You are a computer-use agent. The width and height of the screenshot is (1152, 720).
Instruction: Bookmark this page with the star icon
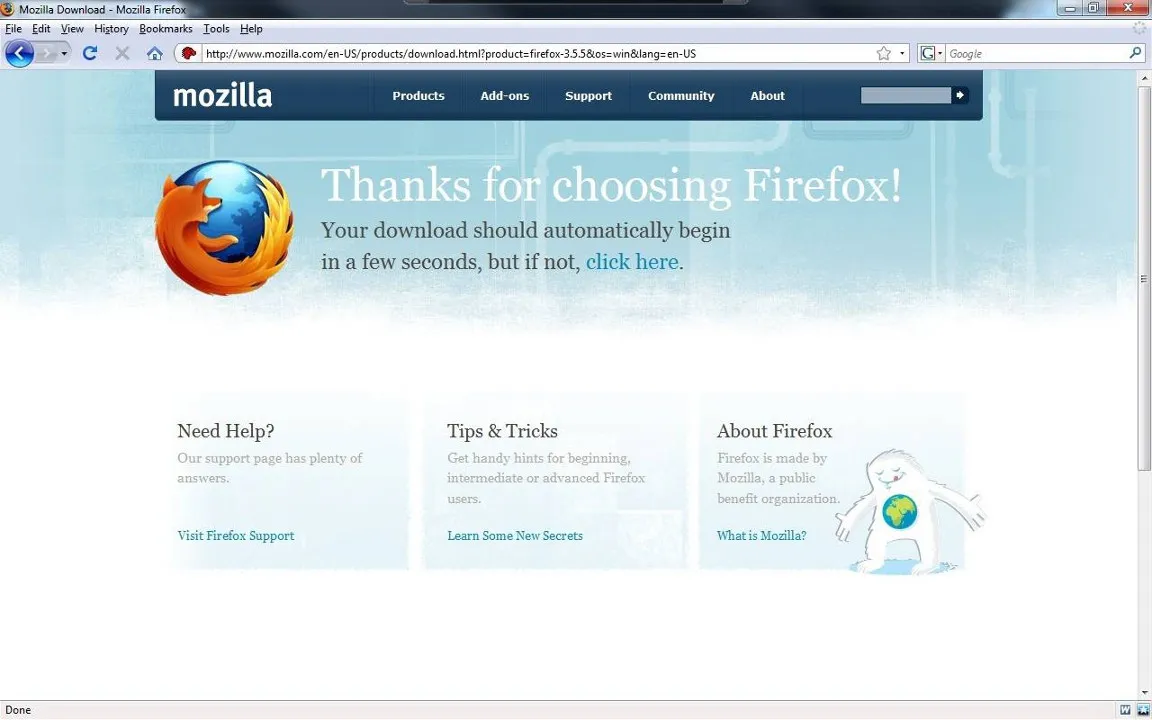884,53
